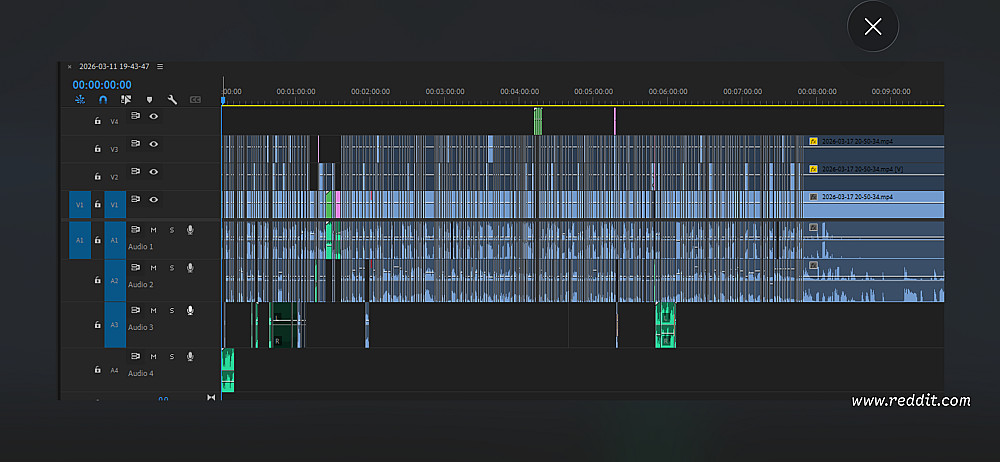The height and width of the screenshot is (462, 1000).
Task: Click the CC captions track button
Action: pos(195,100)
